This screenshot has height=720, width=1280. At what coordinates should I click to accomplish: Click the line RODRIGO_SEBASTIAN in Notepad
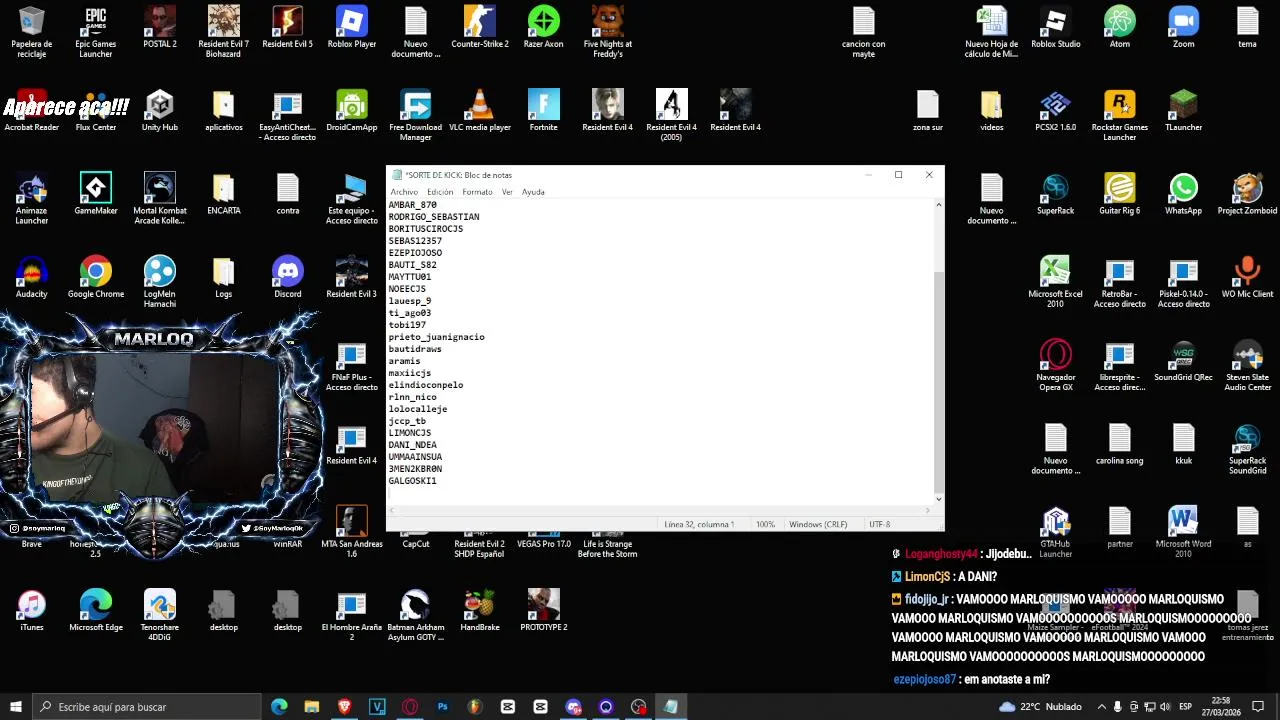click(x=434, y=217)
